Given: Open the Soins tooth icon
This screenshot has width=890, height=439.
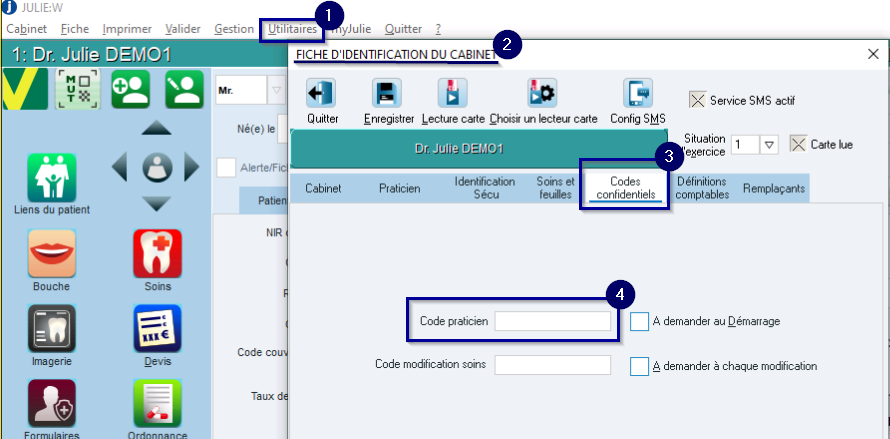Looking at the screenshot, I should coord(157,253).
